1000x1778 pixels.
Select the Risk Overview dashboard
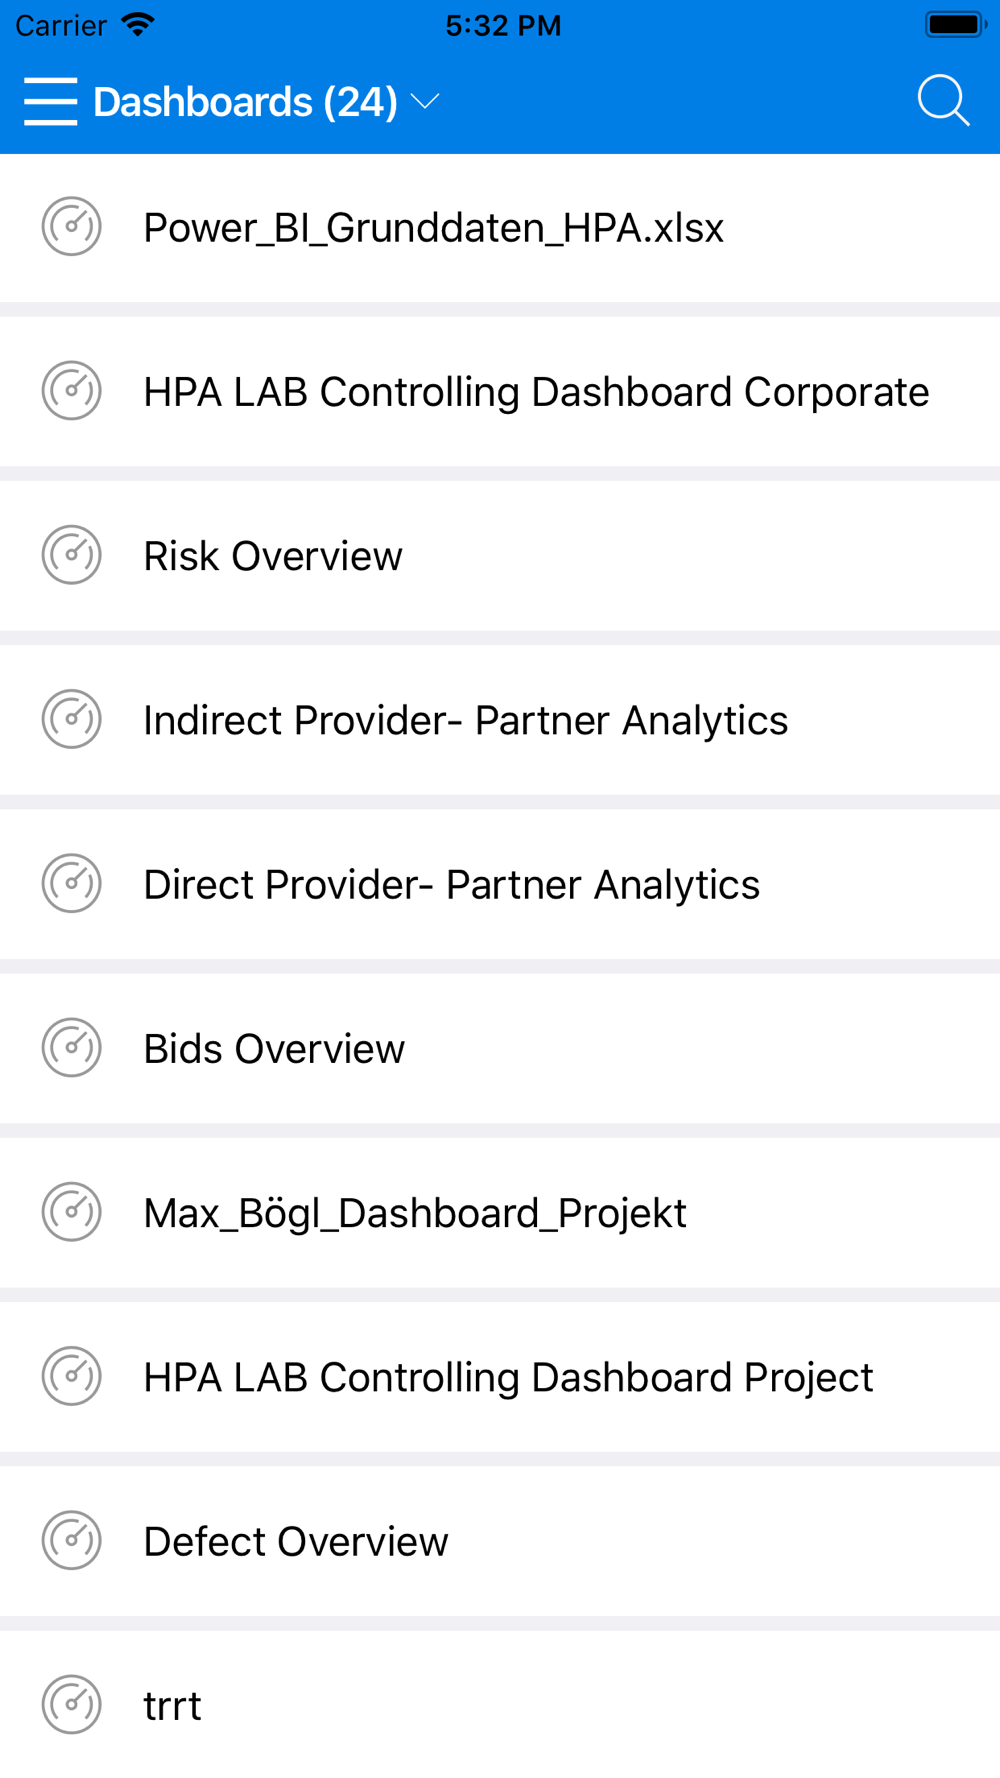273,556
